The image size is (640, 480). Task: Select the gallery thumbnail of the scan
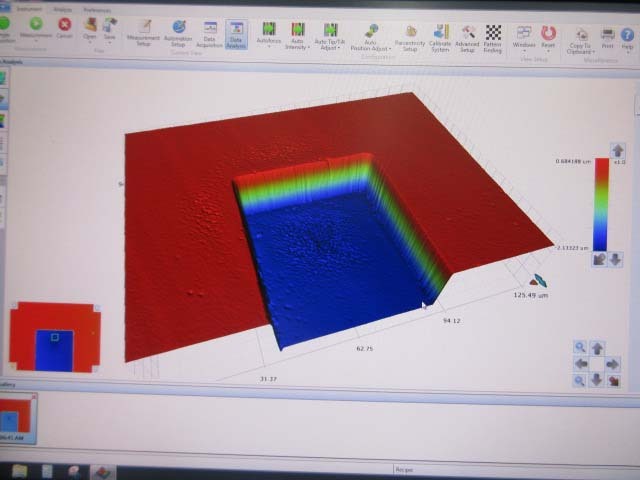point(17,418)
